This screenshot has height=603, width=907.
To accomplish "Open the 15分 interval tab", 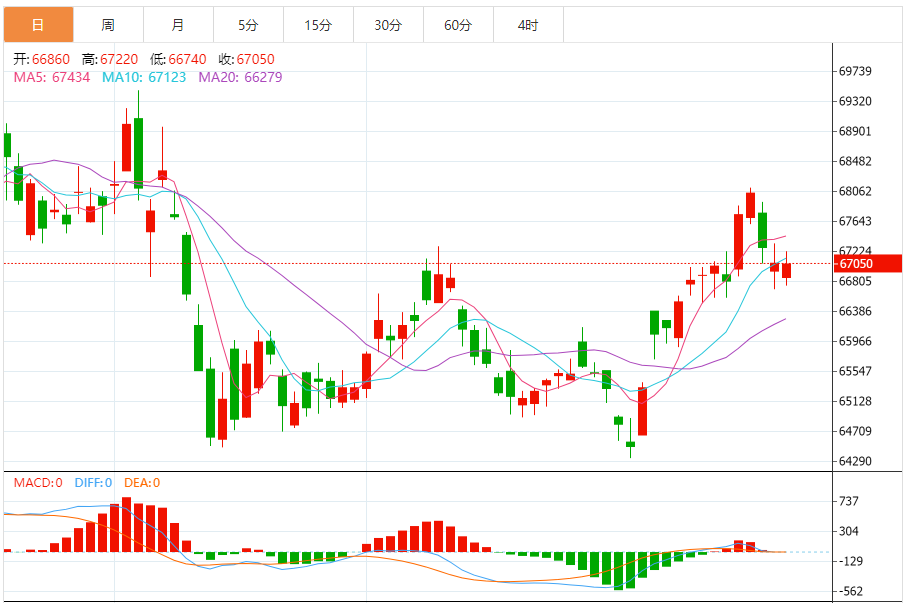I will [x=318, y=25].
